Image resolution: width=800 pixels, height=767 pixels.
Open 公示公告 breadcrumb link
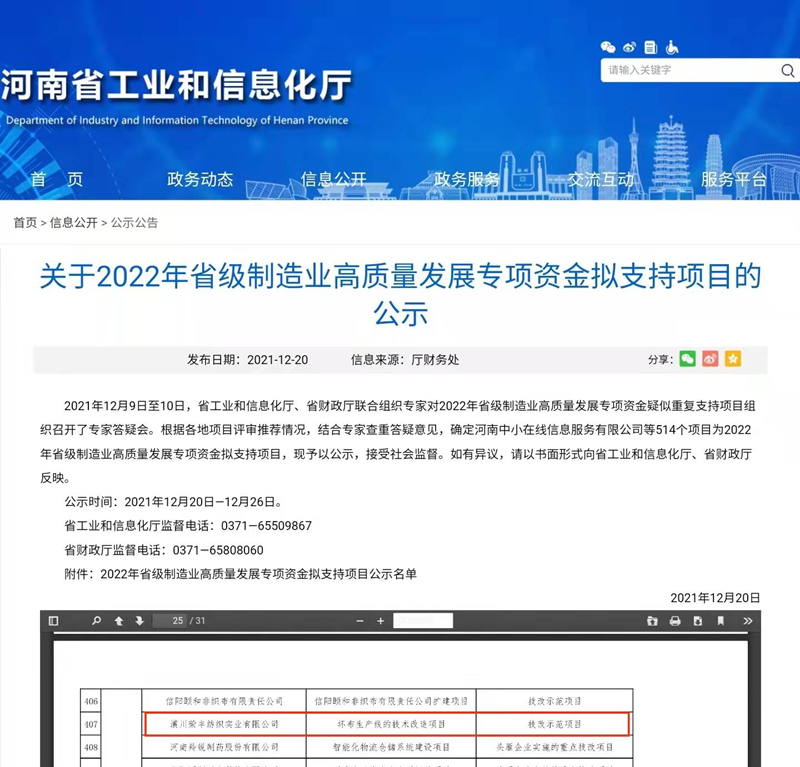(134, 223)
